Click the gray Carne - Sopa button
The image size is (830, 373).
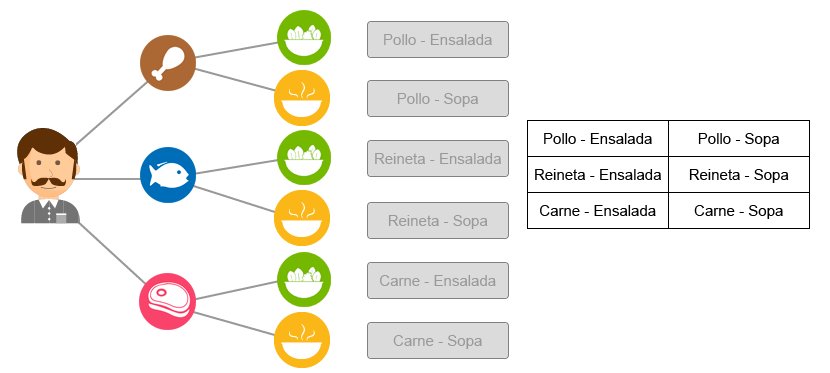click(x=438, y=340)
